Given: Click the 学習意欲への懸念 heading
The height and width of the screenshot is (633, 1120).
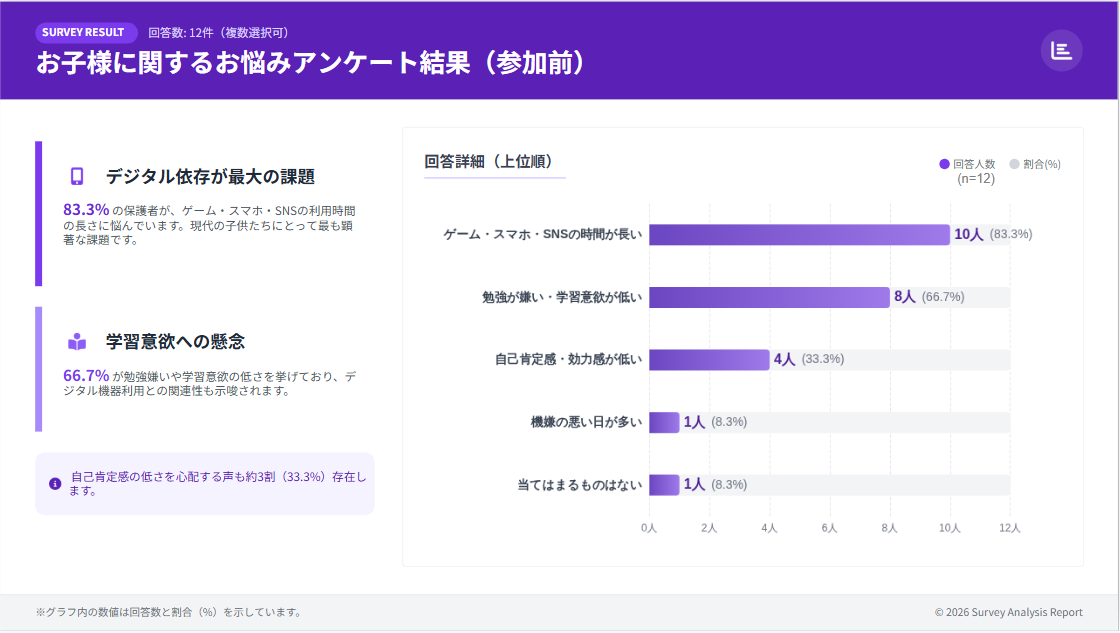Looking at the screenshot, I should pos(175,342).
